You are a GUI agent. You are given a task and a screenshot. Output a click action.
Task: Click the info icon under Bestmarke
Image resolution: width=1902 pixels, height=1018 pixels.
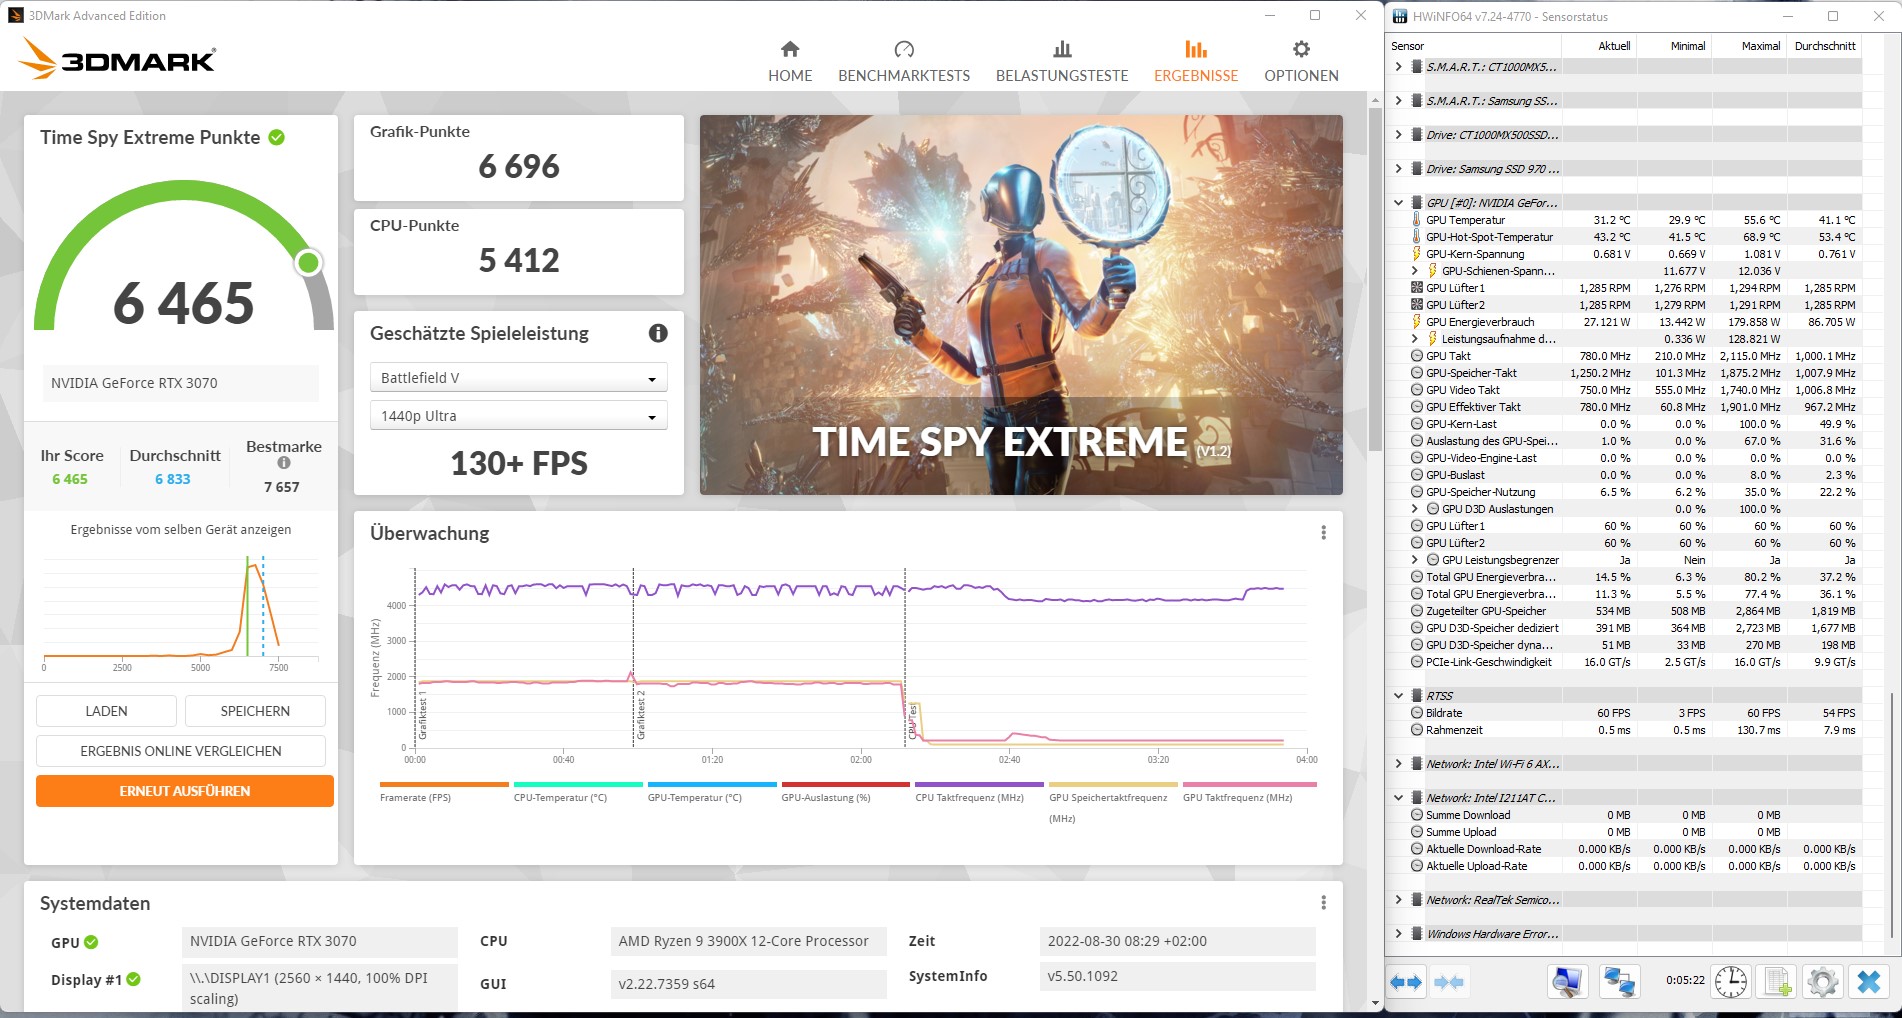(x=284, y=463)
